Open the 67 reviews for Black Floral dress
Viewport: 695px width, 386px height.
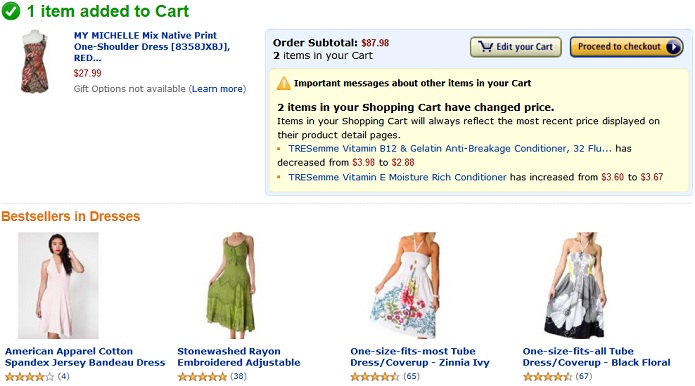point(584,377)
